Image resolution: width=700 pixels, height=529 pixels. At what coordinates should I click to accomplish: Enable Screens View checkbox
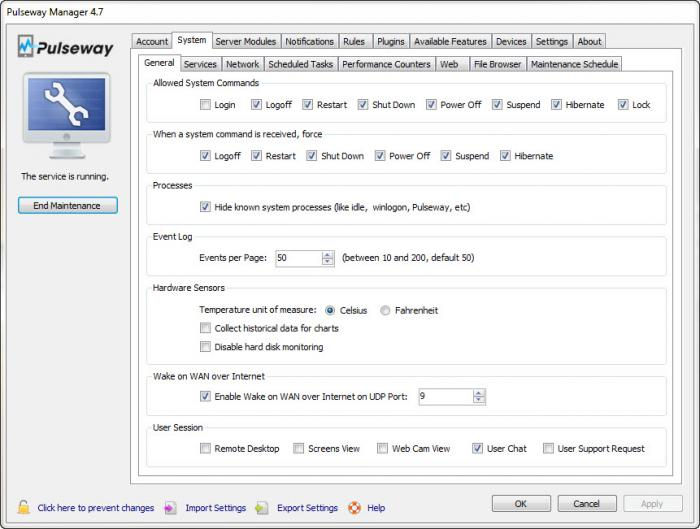(x=298, y=448)
